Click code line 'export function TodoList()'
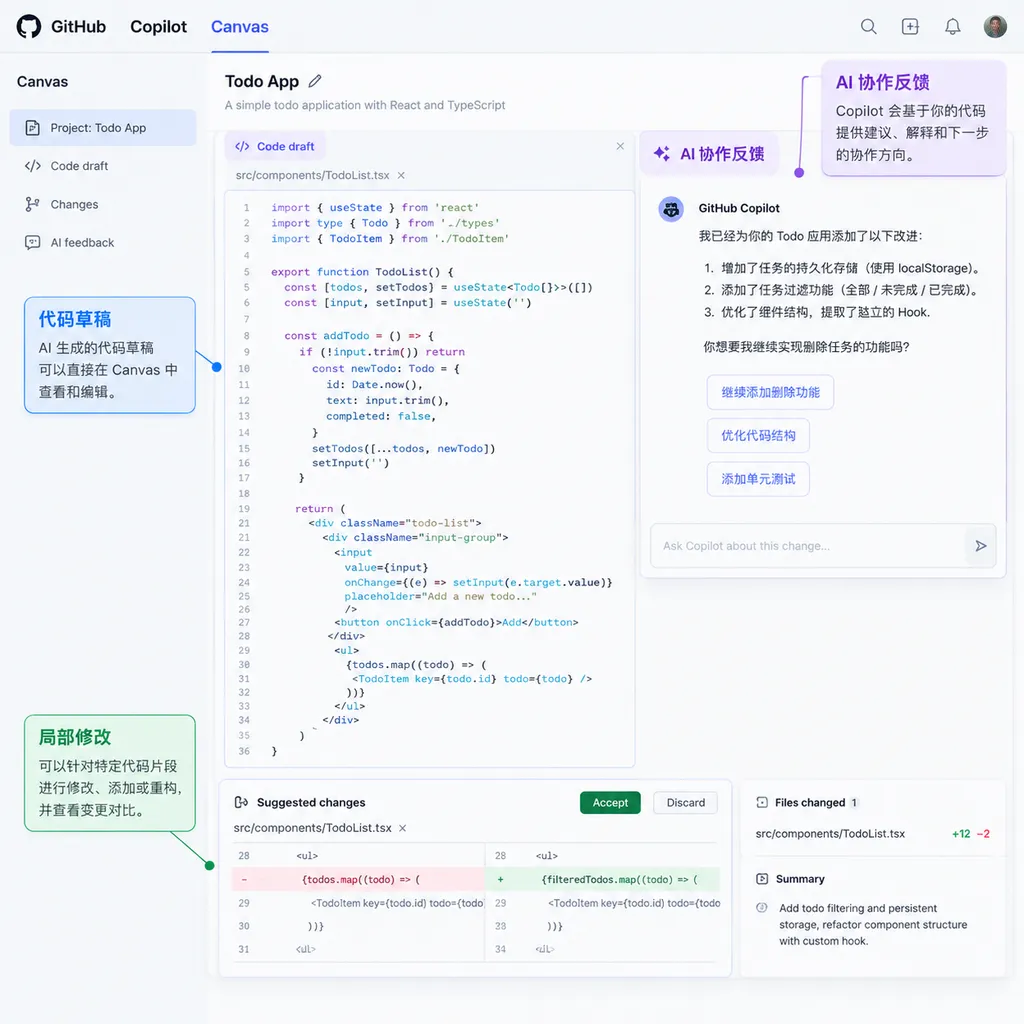Screen dimensions: 1024x1024 362,272
